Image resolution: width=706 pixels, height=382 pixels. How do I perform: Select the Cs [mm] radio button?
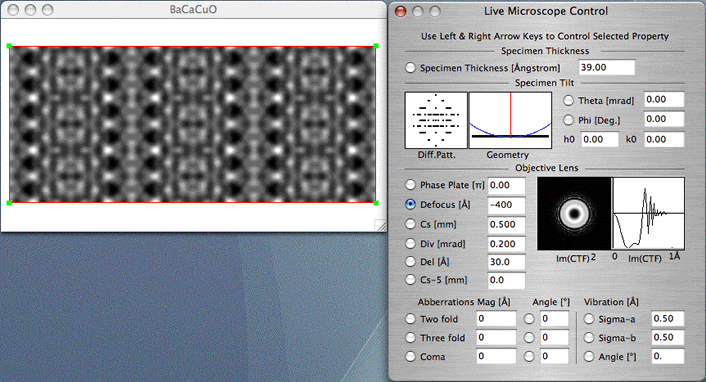pos(410,224)
